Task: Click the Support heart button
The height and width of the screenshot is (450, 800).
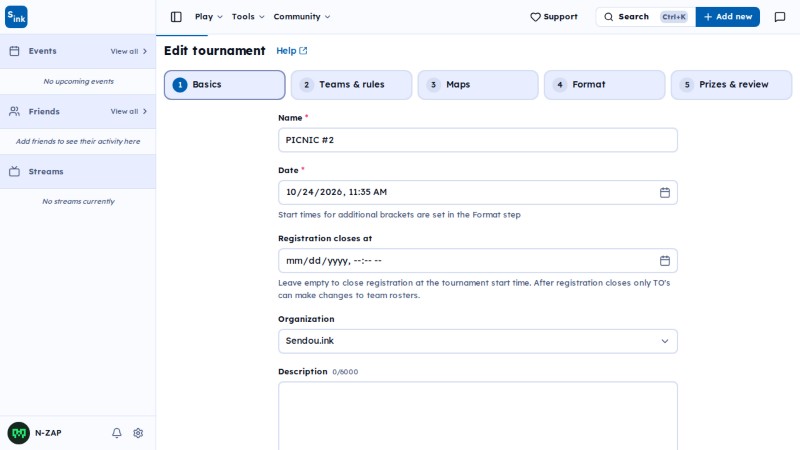Action: [554, 17]
